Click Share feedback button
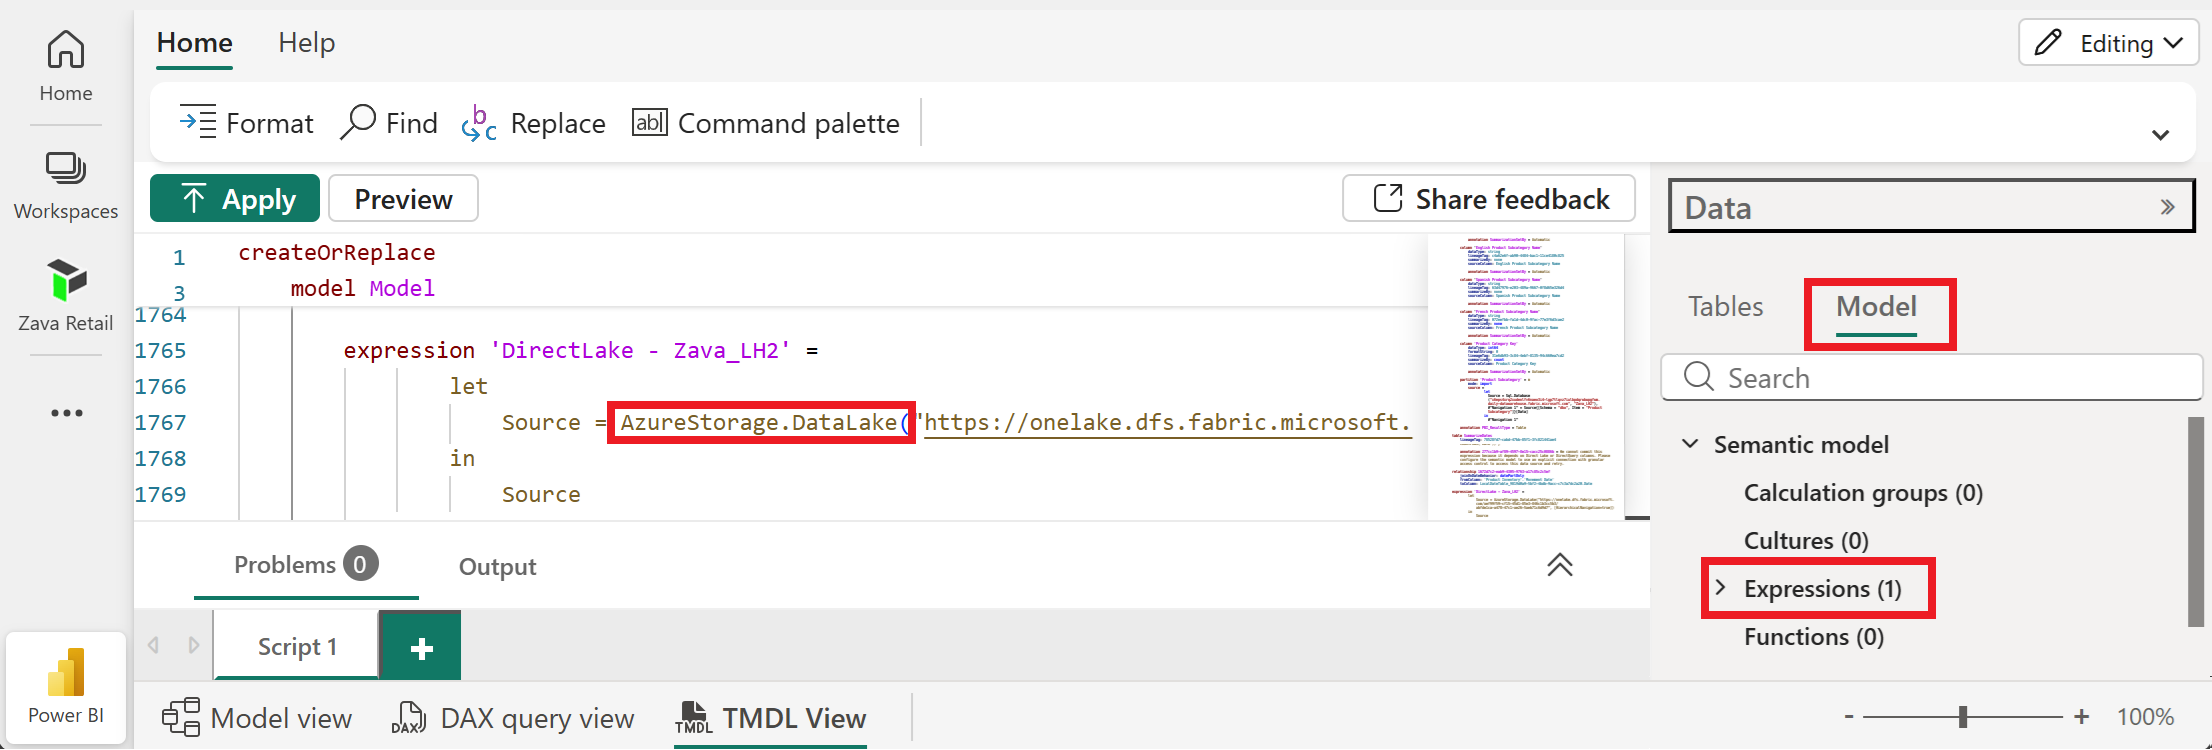Screen dimensions: 2212x750 (x=1489, y=199)
